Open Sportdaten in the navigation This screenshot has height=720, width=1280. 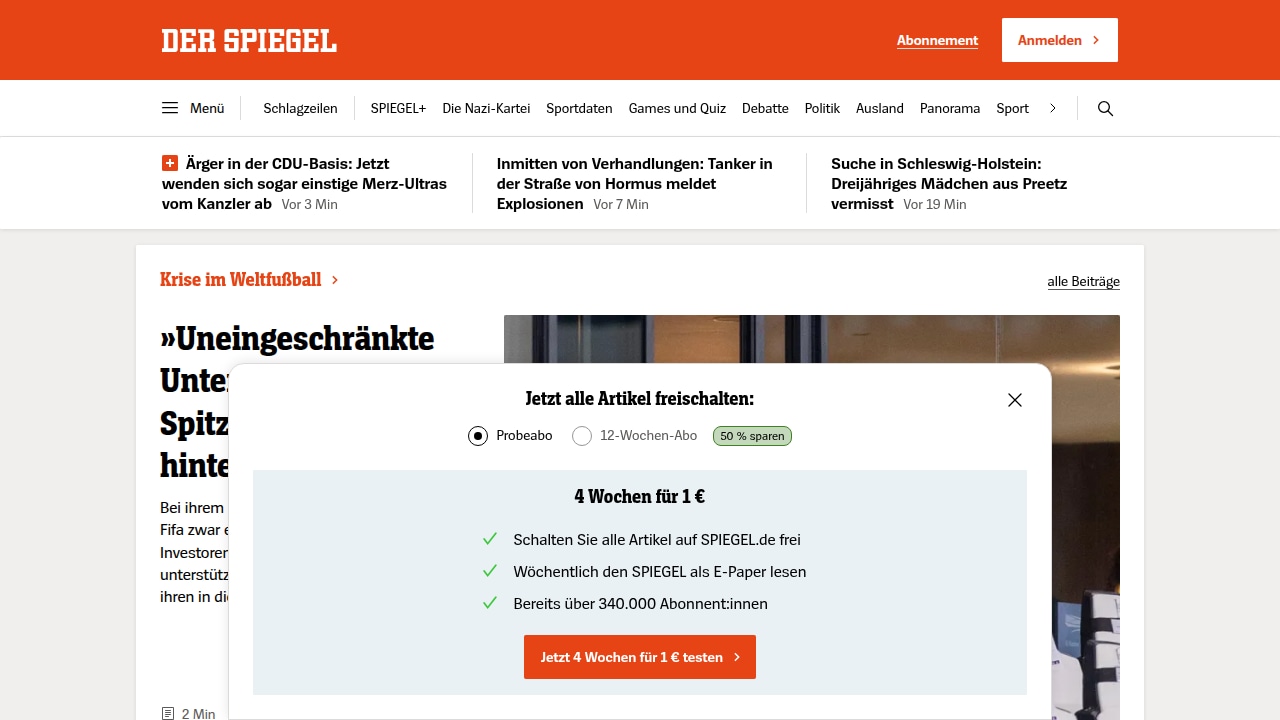pyautogui.click(x=579, y=108)
